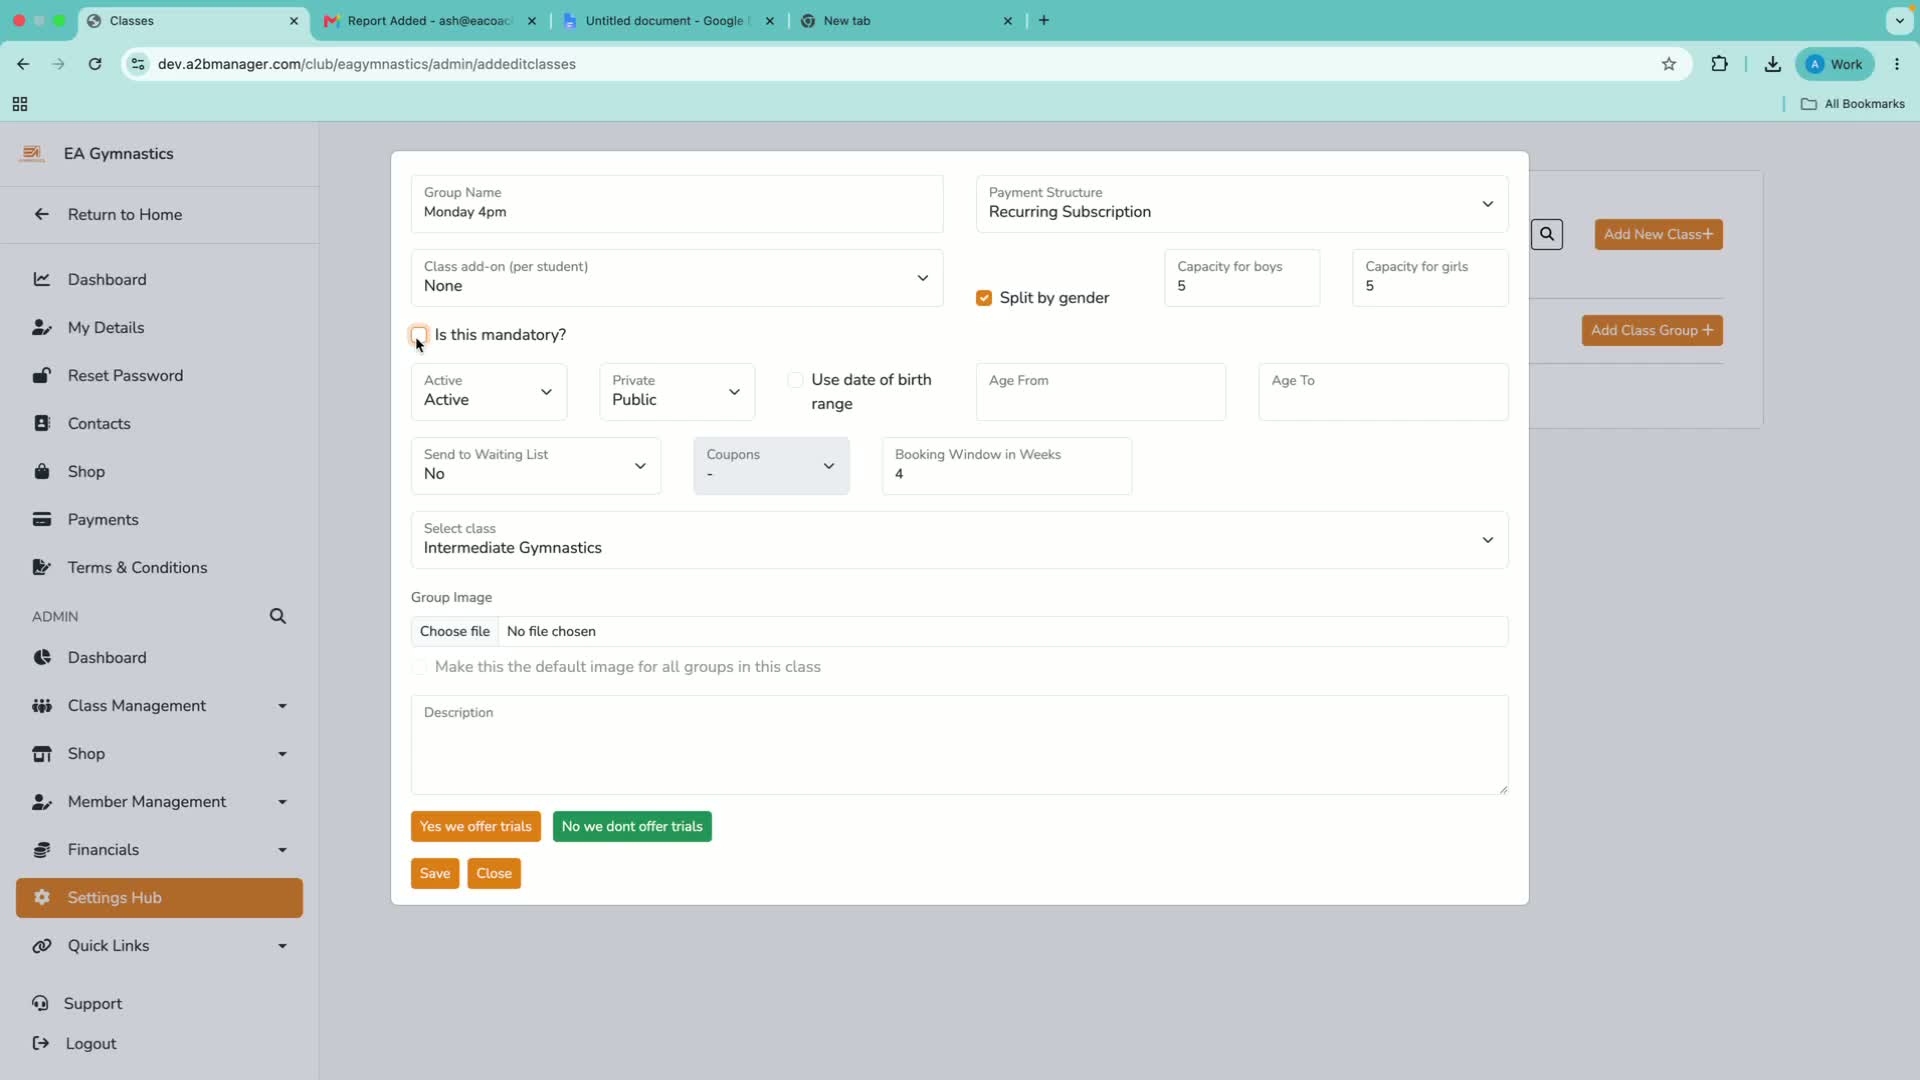The image size is (1920, 1080).
Task: Open the Contacts menu item
Action: (159, 423)
